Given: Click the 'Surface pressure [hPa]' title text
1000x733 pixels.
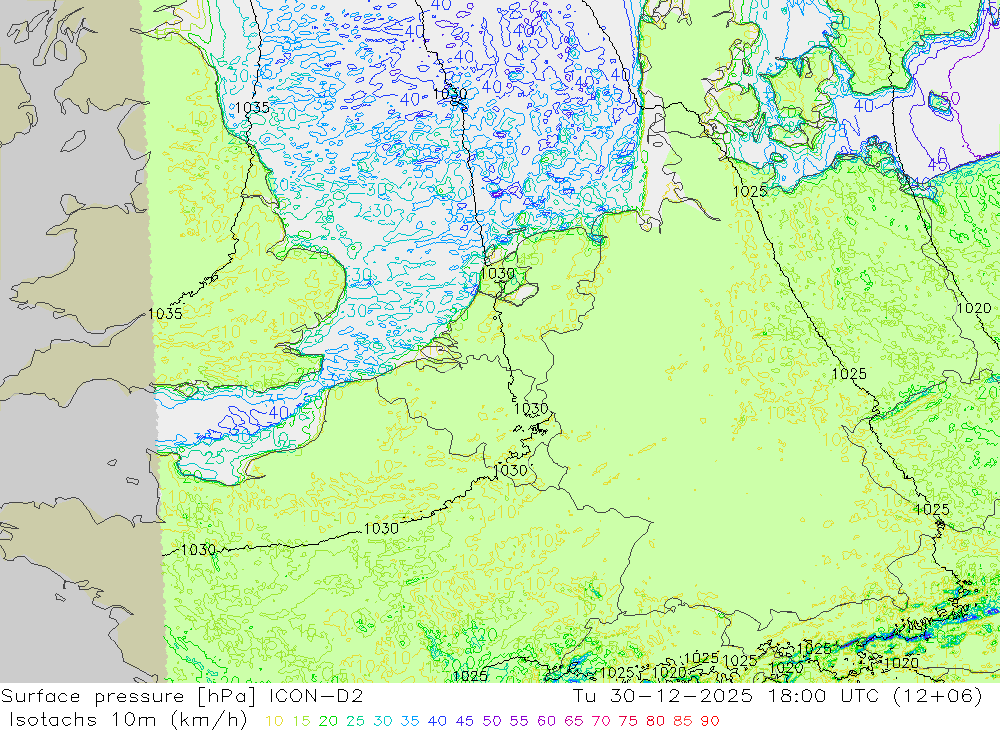Looking at the screenshot, I should (130, 696).
